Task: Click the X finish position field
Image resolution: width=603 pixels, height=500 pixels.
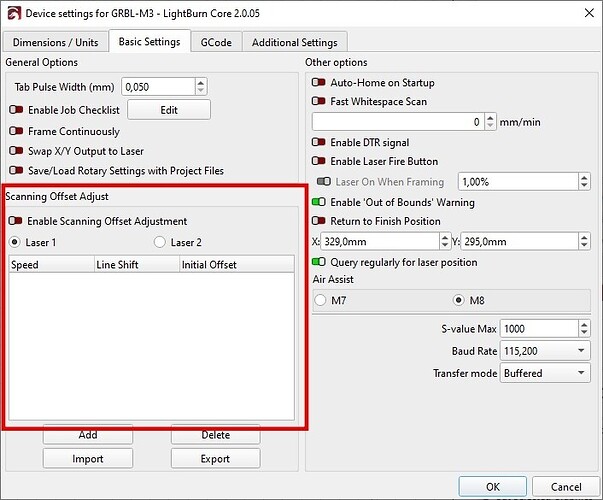Action: tap(380, 242)
